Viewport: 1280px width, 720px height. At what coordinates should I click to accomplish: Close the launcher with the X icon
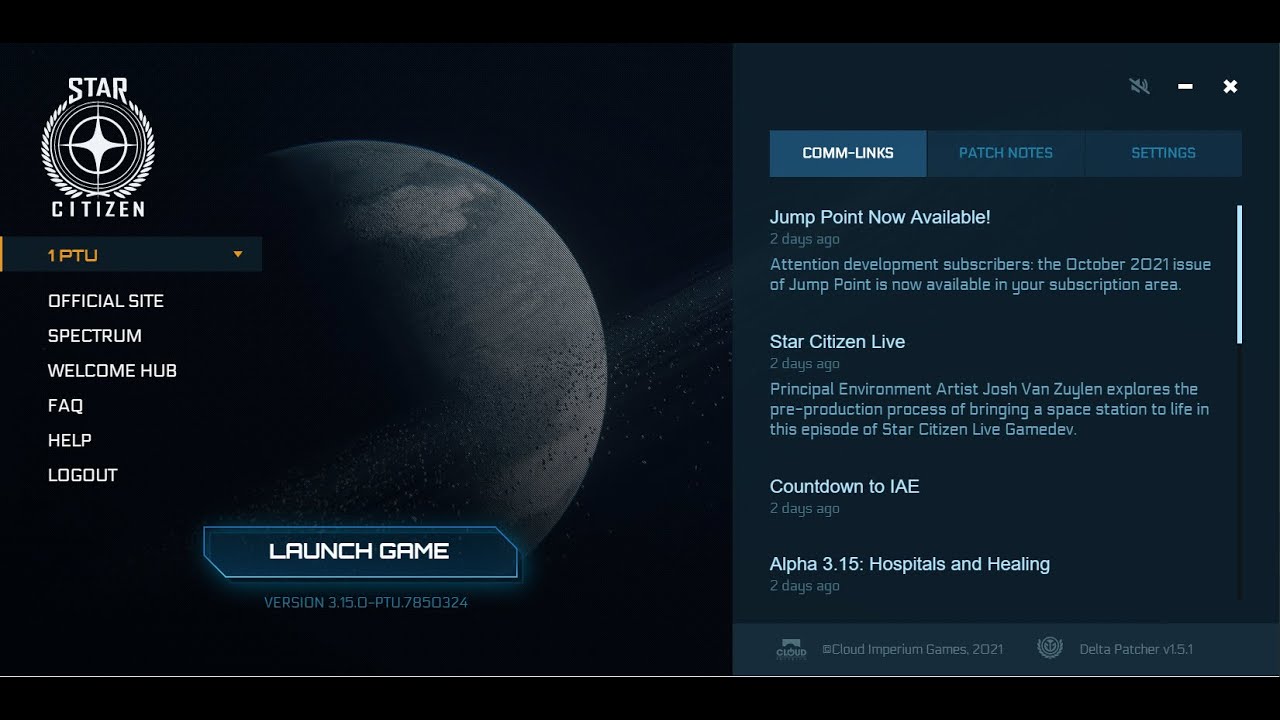pos(1230,86)
